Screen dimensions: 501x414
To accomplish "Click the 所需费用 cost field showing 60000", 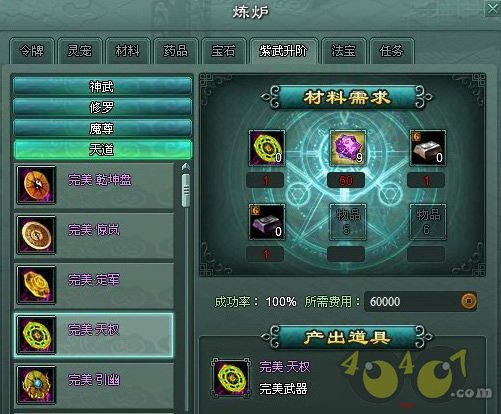I will (421, 302).
